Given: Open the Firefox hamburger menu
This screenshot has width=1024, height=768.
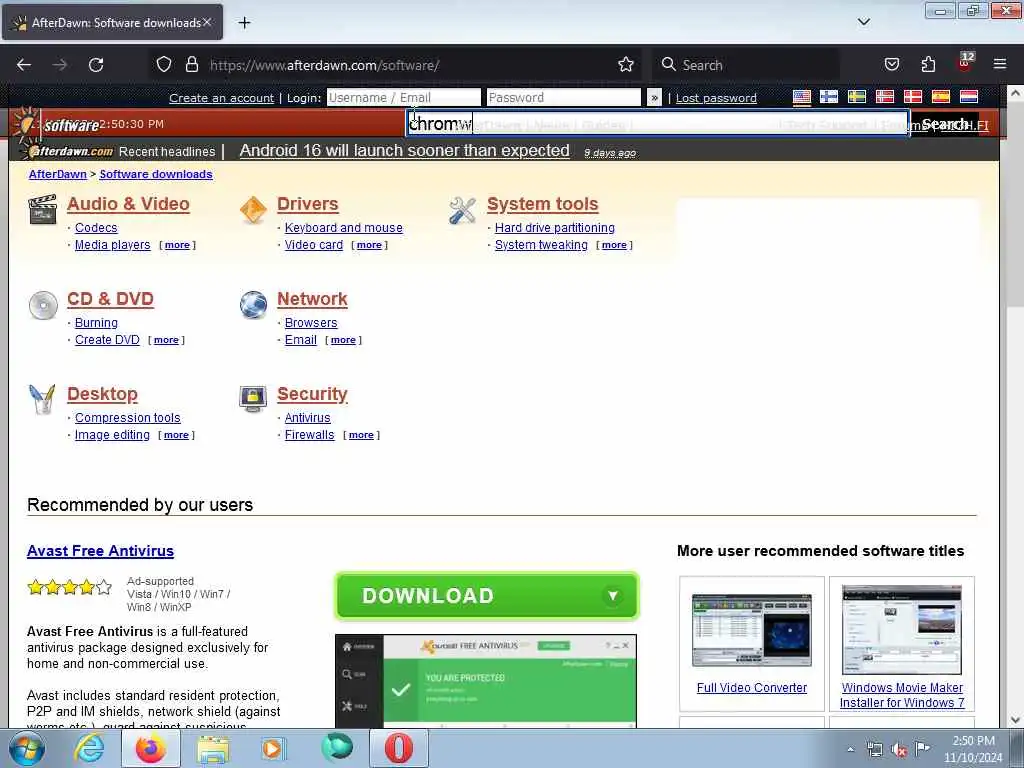Looking at the screenshot, I should tap(1000, 65).
